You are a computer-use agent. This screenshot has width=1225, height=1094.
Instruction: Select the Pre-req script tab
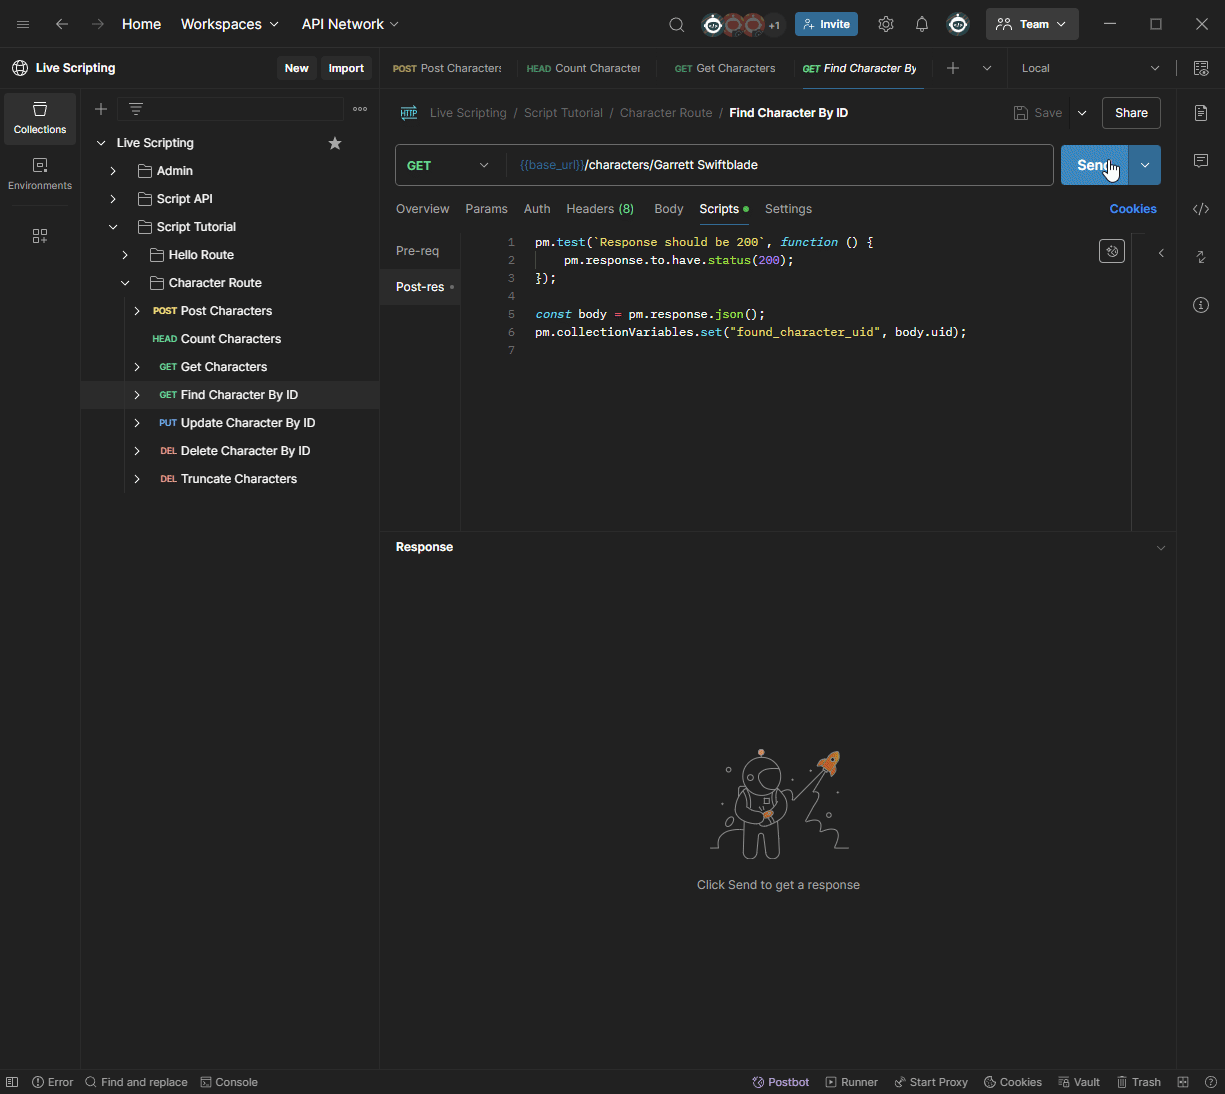[x=418, y=251]
